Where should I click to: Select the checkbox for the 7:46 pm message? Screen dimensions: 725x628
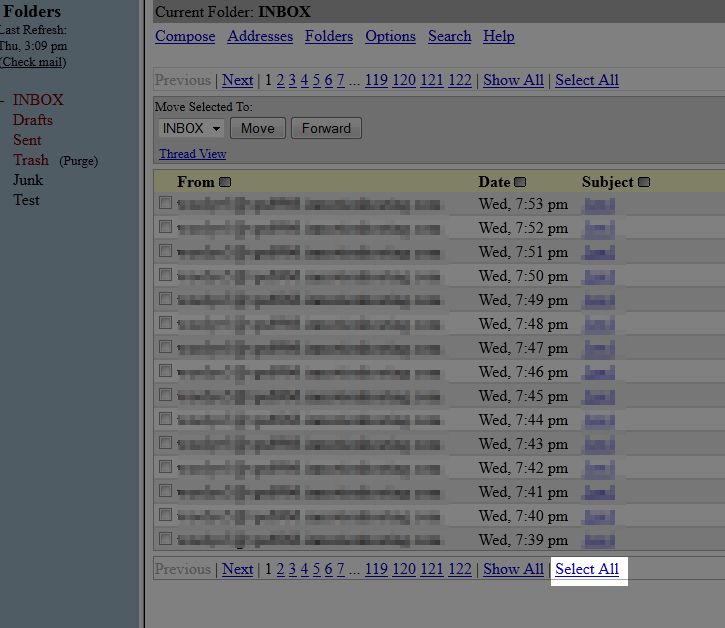point(165,371)
